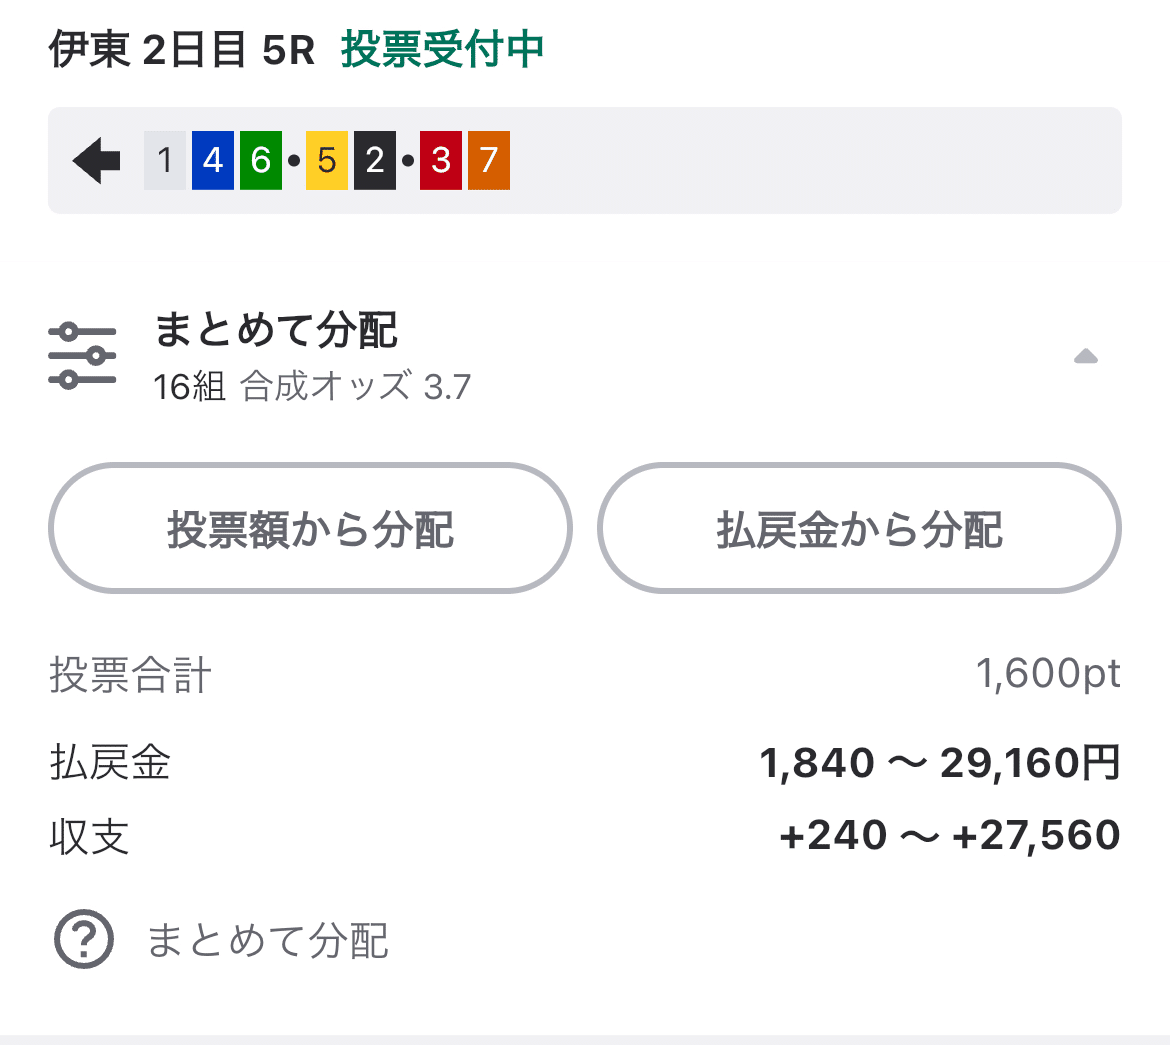Click the back arrow to return
Screen dimensions: 1170x1045
tap(94, 160)
